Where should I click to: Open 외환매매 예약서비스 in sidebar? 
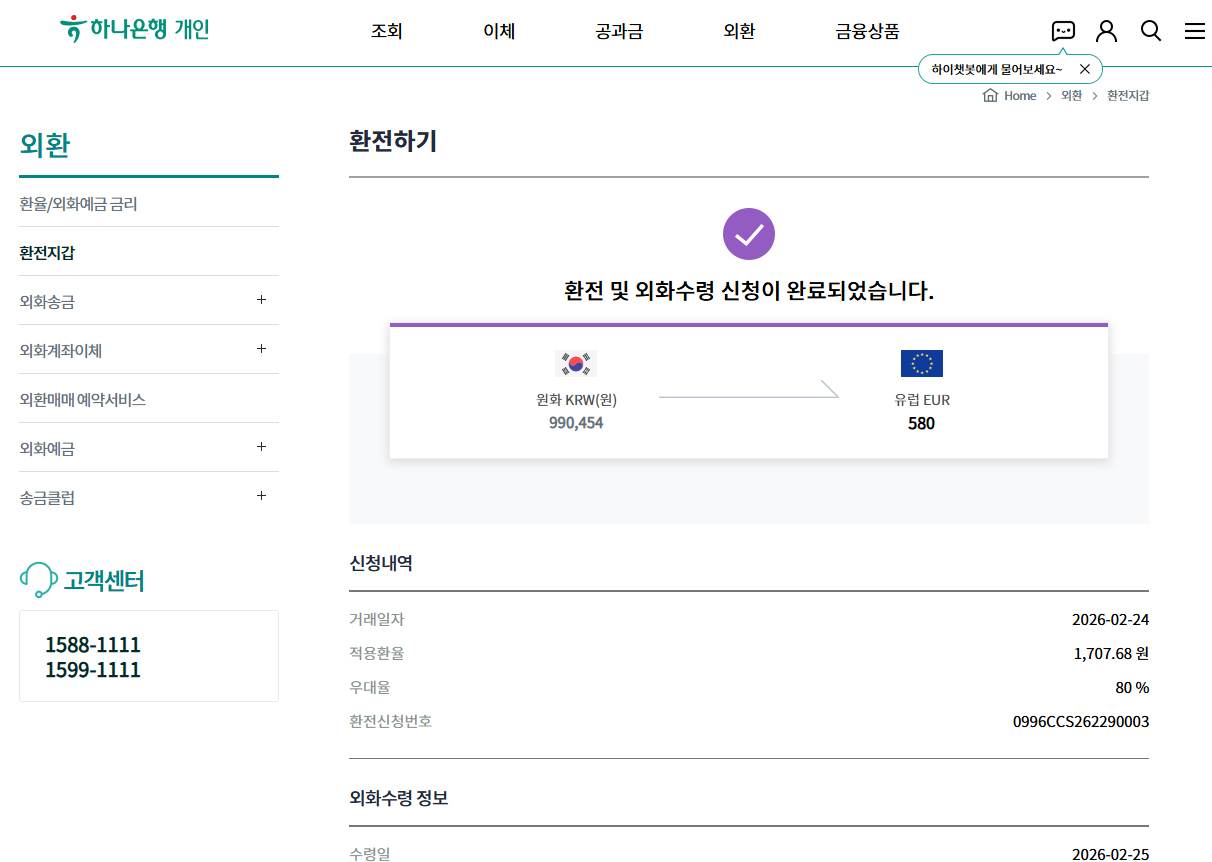point(82,399)
